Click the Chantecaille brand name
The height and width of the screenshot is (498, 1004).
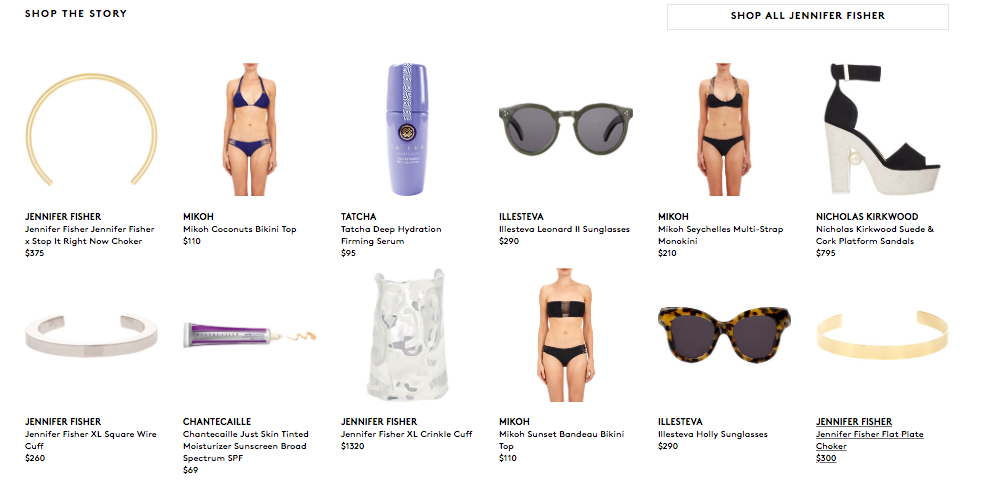pyautogui.click(x=217, y=422)
